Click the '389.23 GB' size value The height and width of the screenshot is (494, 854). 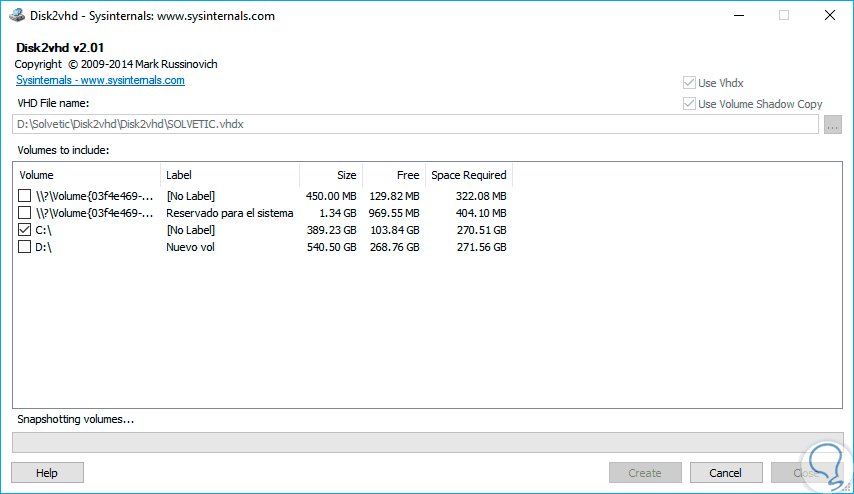[x=331, y=230]
